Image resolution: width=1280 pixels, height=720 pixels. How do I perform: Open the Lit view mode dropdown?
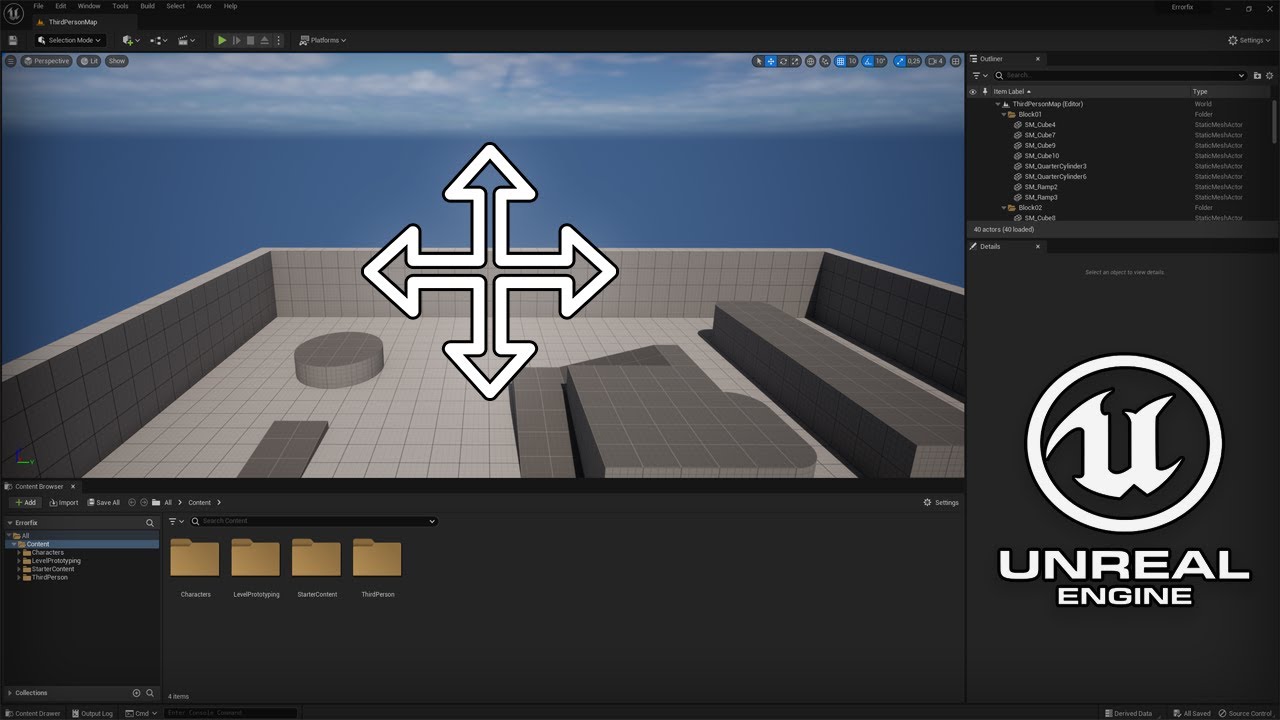point(90,61)
